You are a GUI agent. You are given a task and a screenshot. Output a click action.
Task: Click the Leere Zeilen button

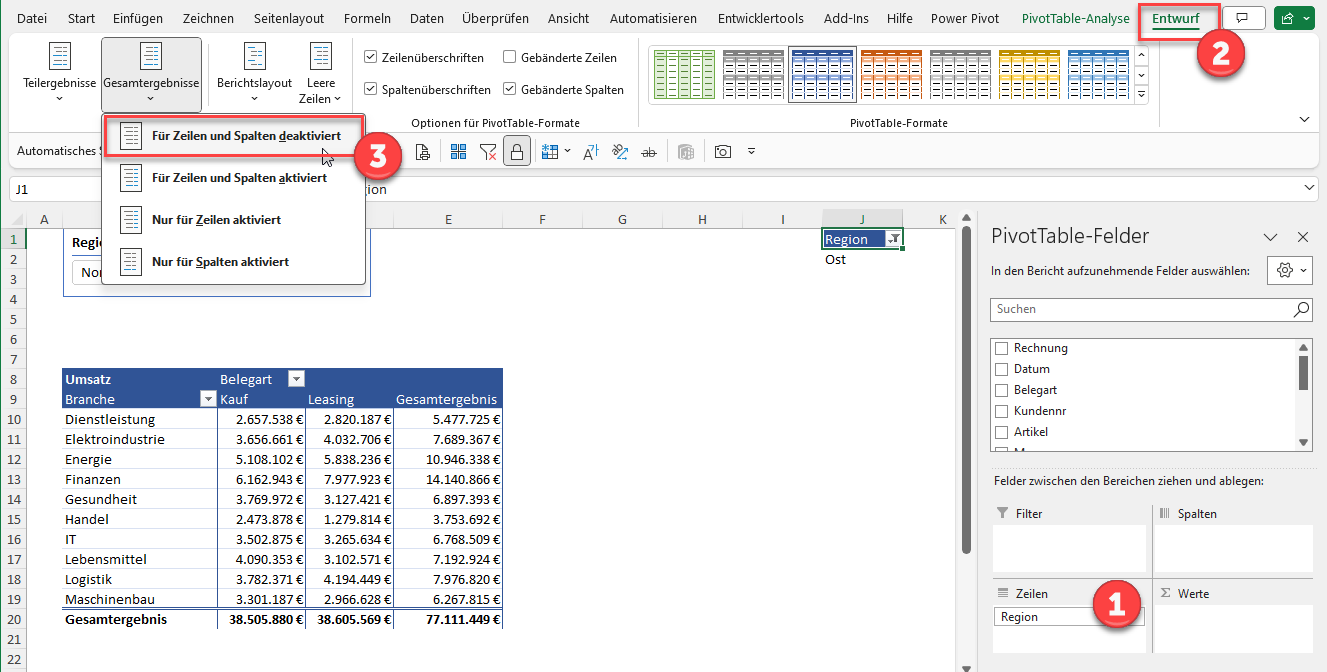(x=320, y=75)
